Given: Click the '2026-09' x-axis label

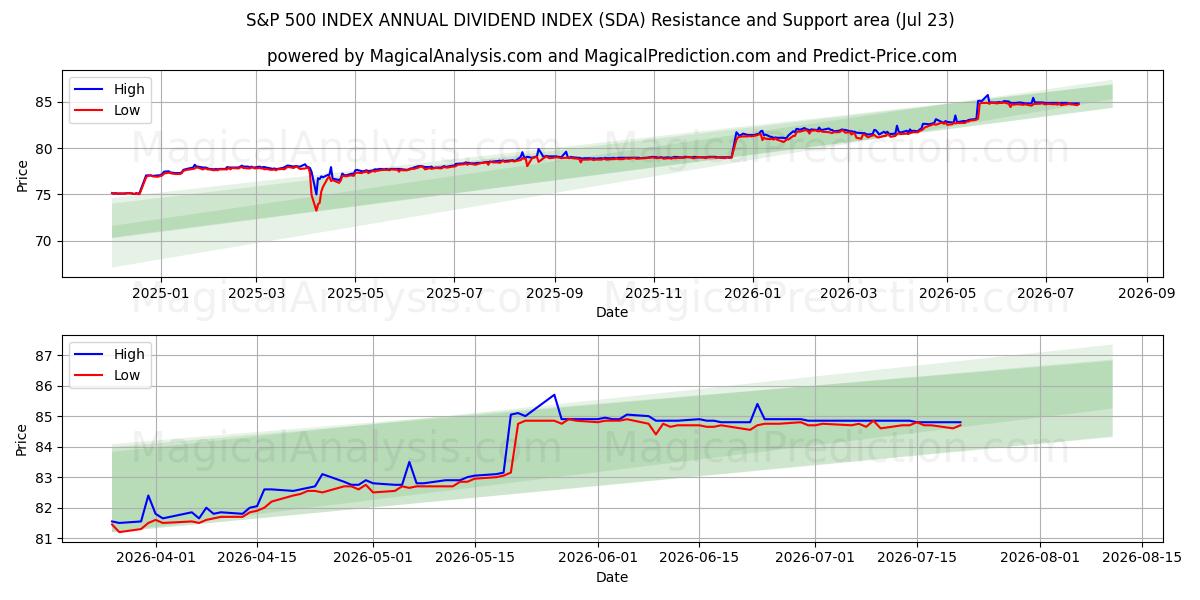Looking at the screenshot, I should (x=1146, y=294).
